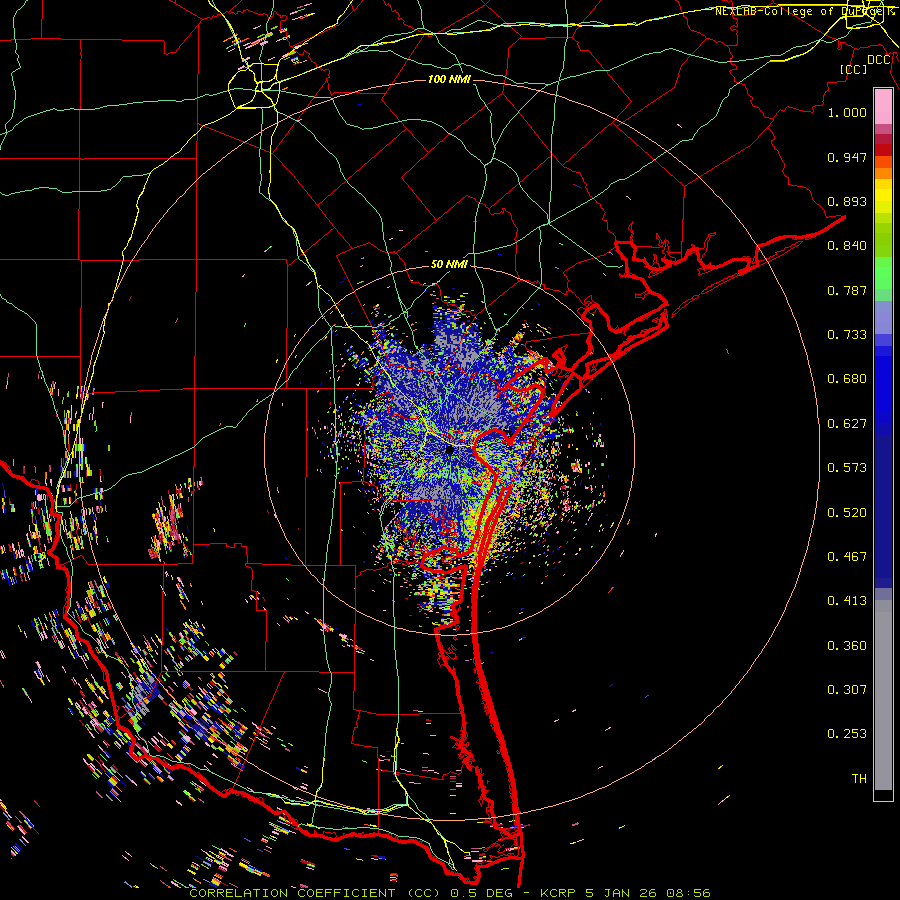The image size is (900, 900).
Task: Pick the gray color bar segment near 0.307
Action: (x=883, y=695)
